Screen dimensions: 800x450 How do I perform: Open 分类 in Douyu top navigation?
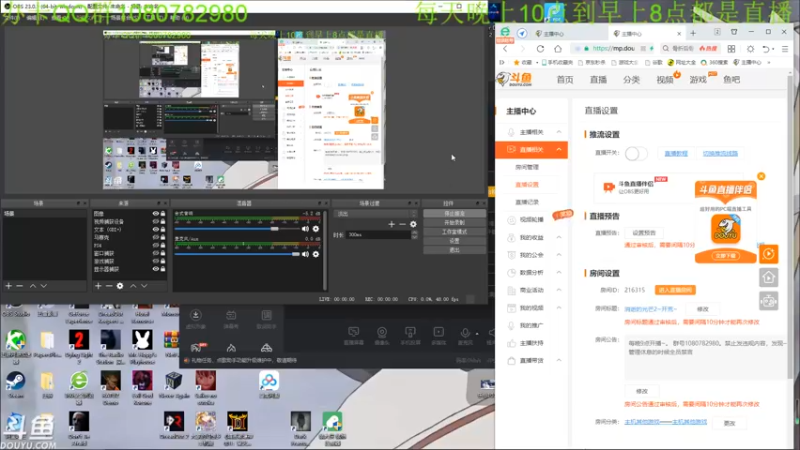(x=631, y=80)
